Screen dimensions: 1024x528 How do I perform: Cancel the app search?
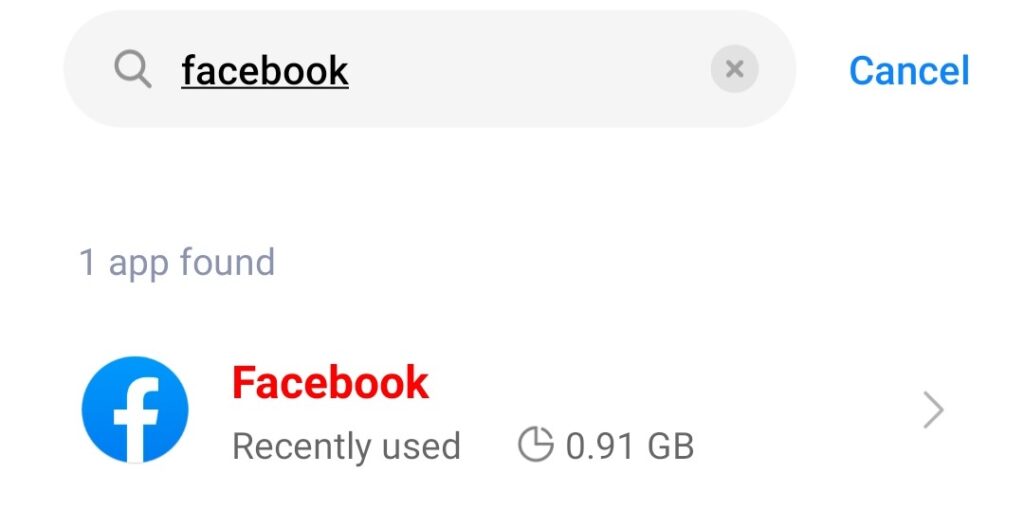(x=908, y=70)
